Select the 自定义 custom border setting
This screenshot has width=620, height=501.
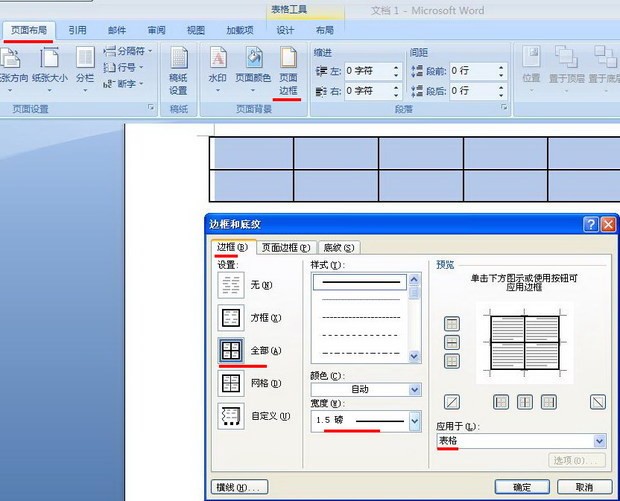pos(231,416)
